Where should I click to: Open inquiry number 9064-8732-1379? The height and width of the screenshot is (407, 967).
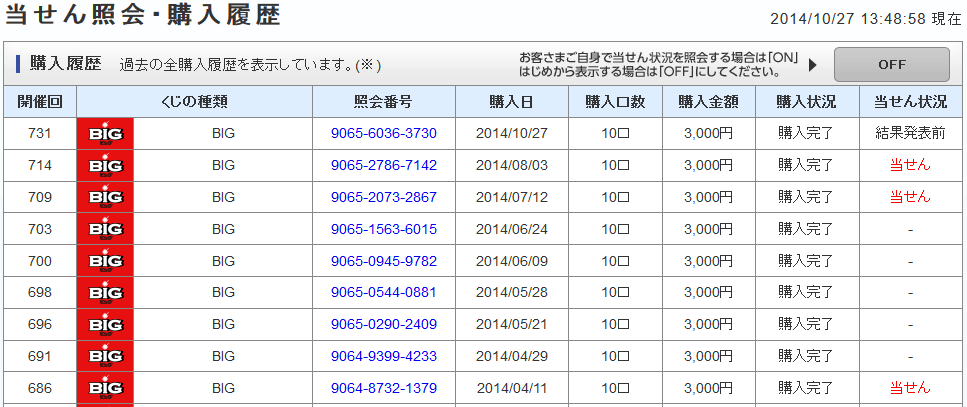pos(384,388)
